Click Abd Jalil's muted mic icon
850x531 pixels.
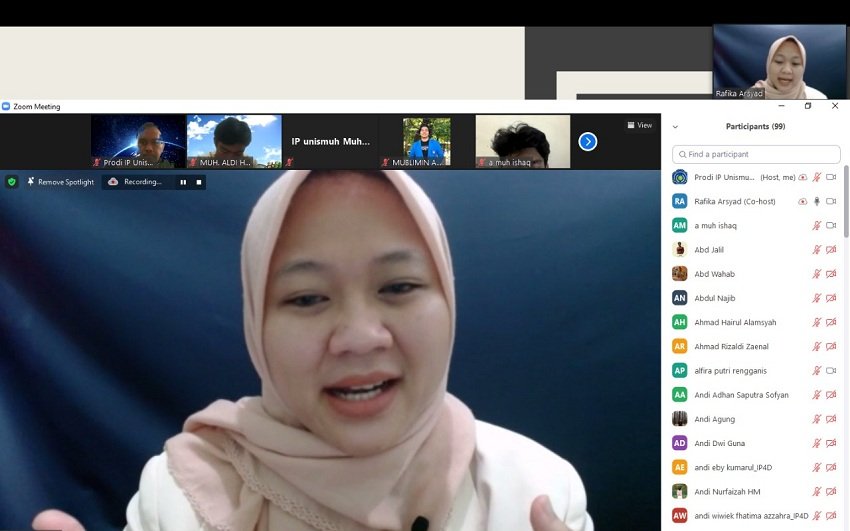817,250
